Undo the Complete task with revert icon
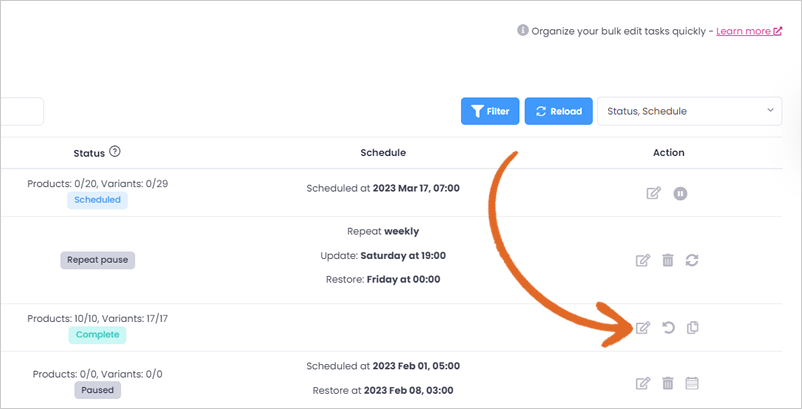802x409 pixels. [668, 328]
